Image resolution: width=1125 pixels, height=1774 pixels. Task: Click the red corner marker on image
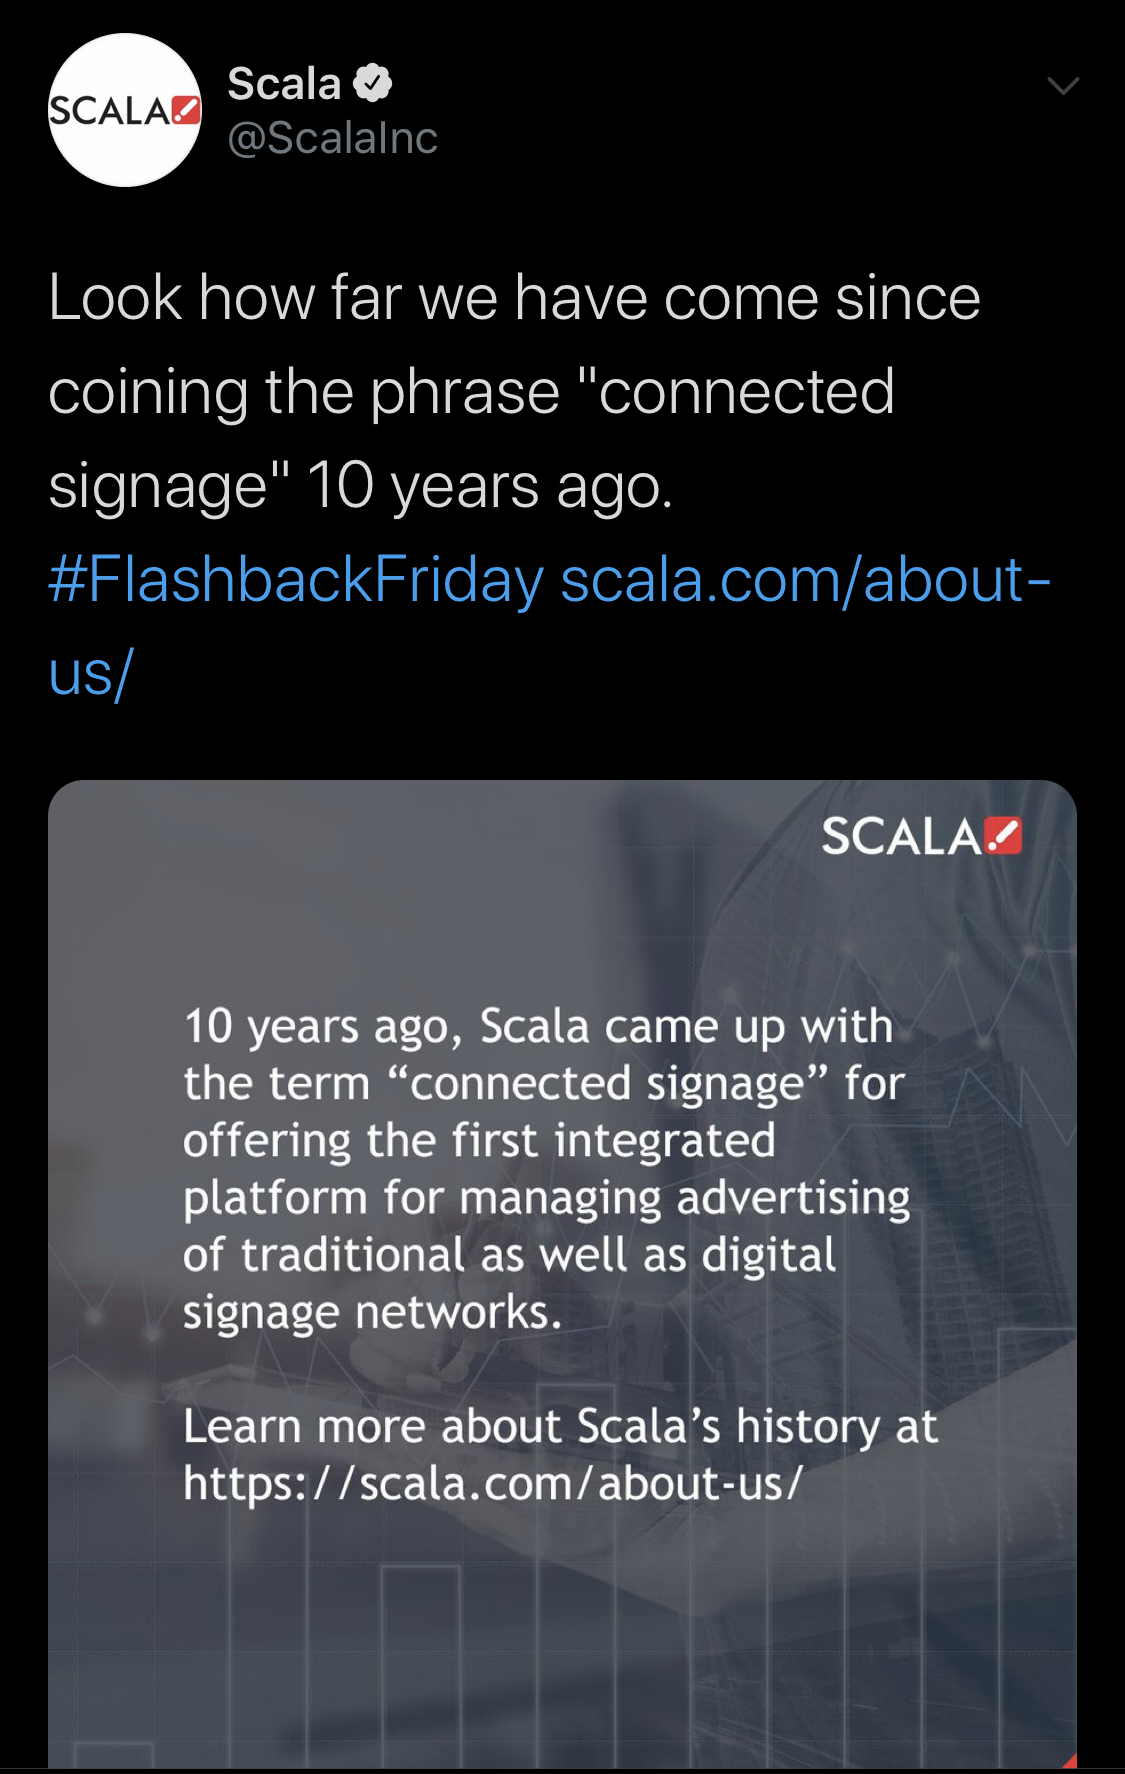click(1069, 1760)
